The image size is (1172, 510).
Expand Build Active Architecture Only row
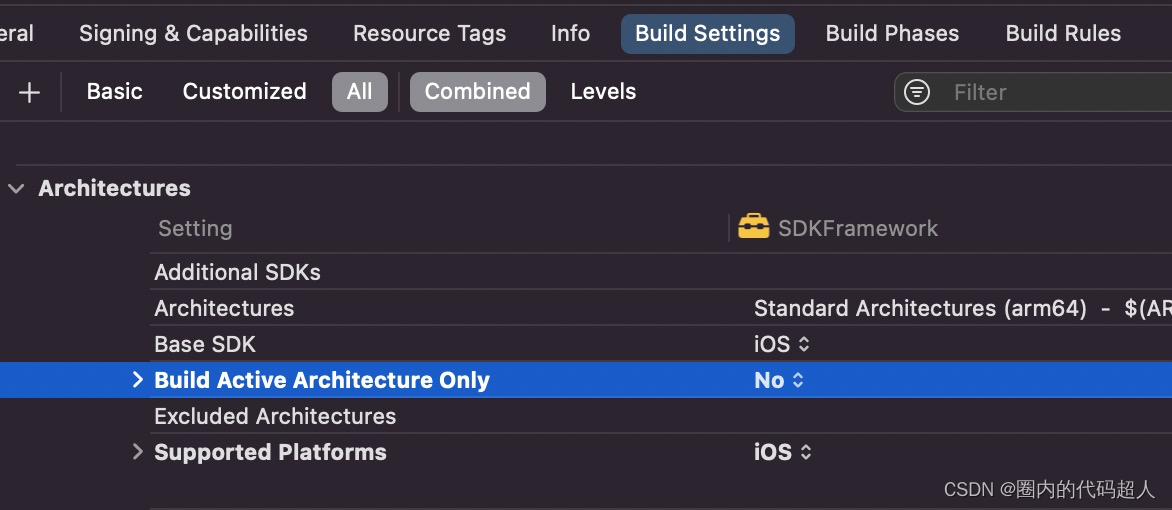coord(137,380)
